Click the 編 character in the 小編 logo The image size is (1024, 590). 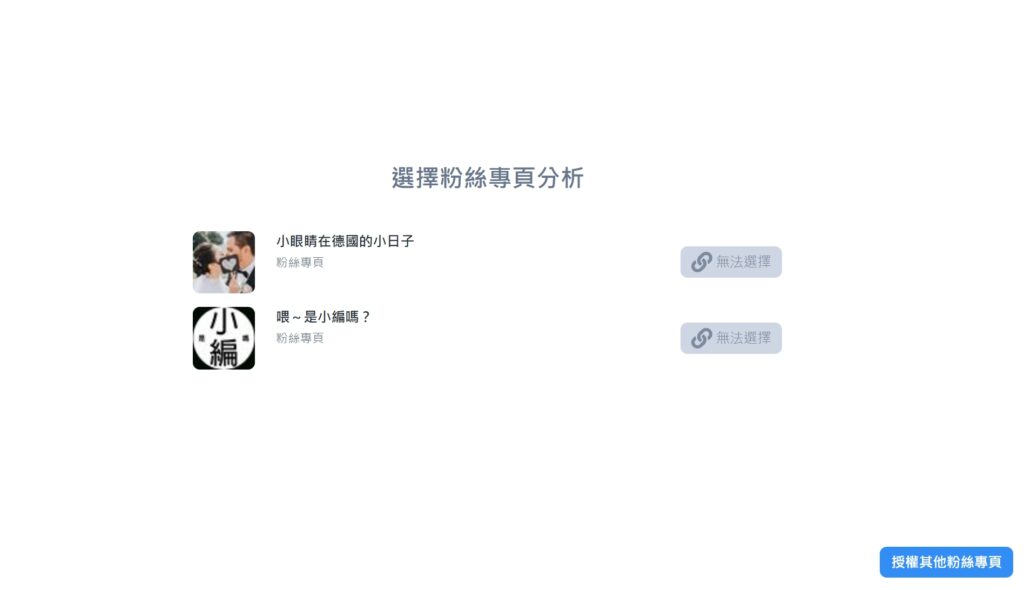pos(224,353)
